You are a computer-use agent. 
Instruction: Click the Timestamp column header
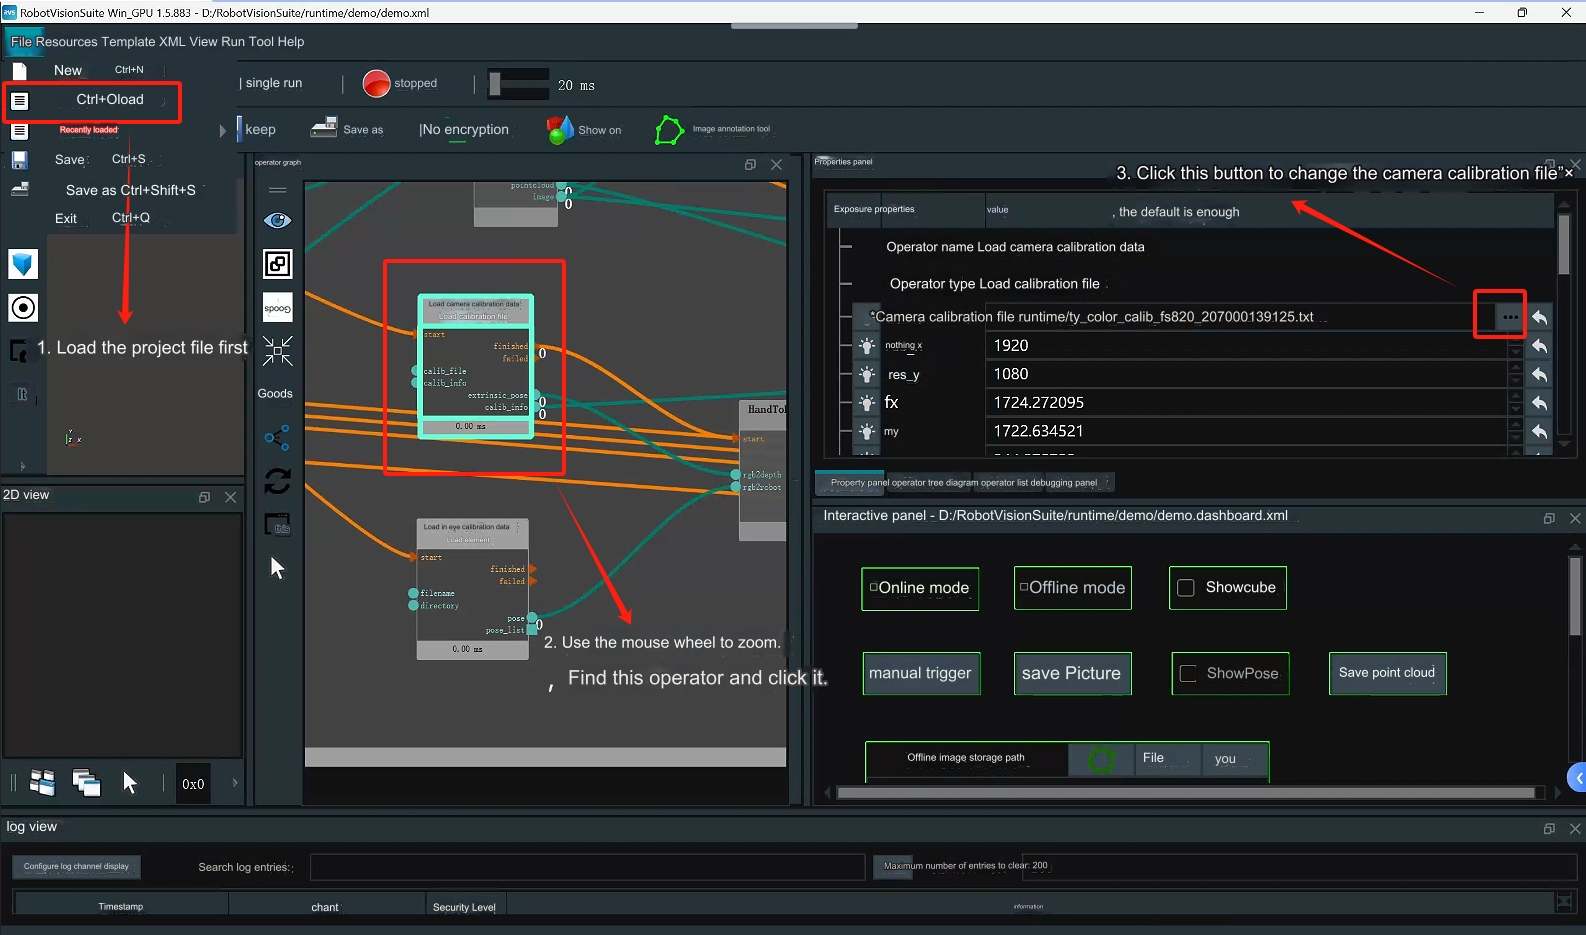pos(121,906)
